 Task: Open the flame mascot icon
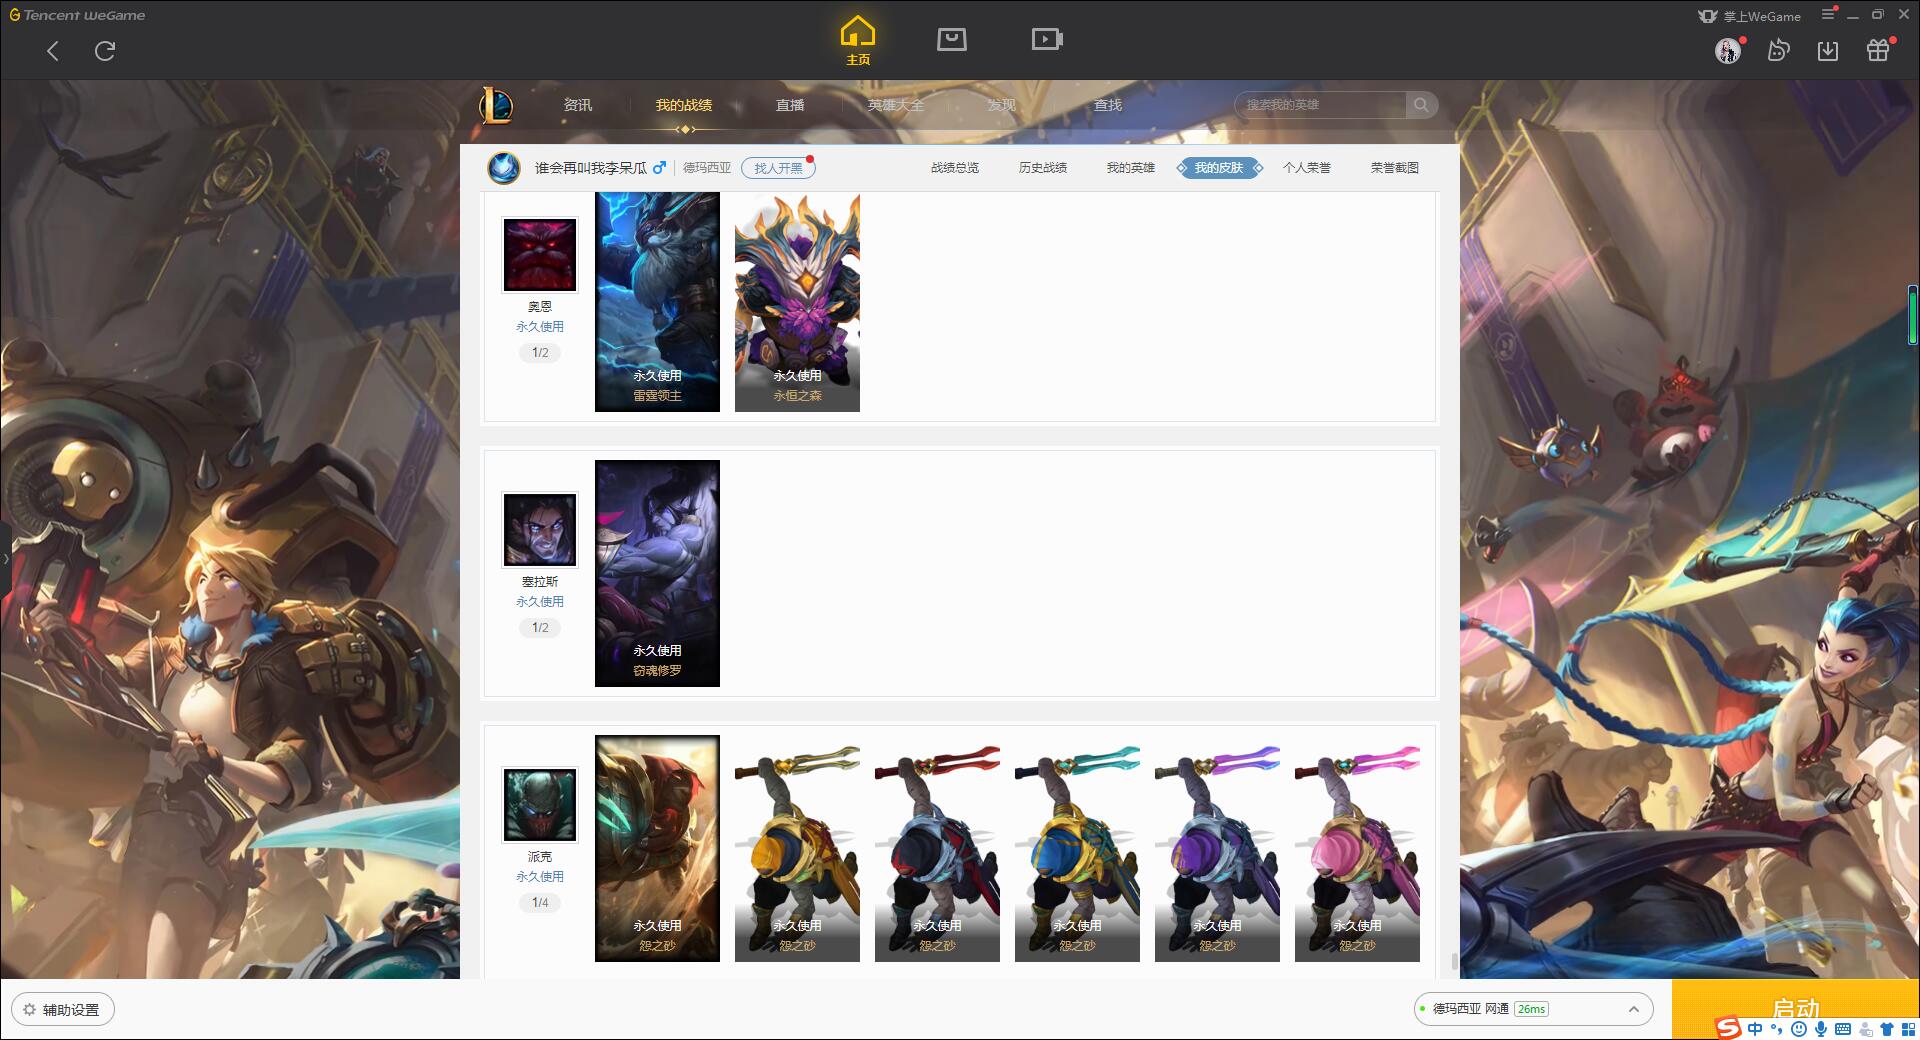(x=1778, y=50)
